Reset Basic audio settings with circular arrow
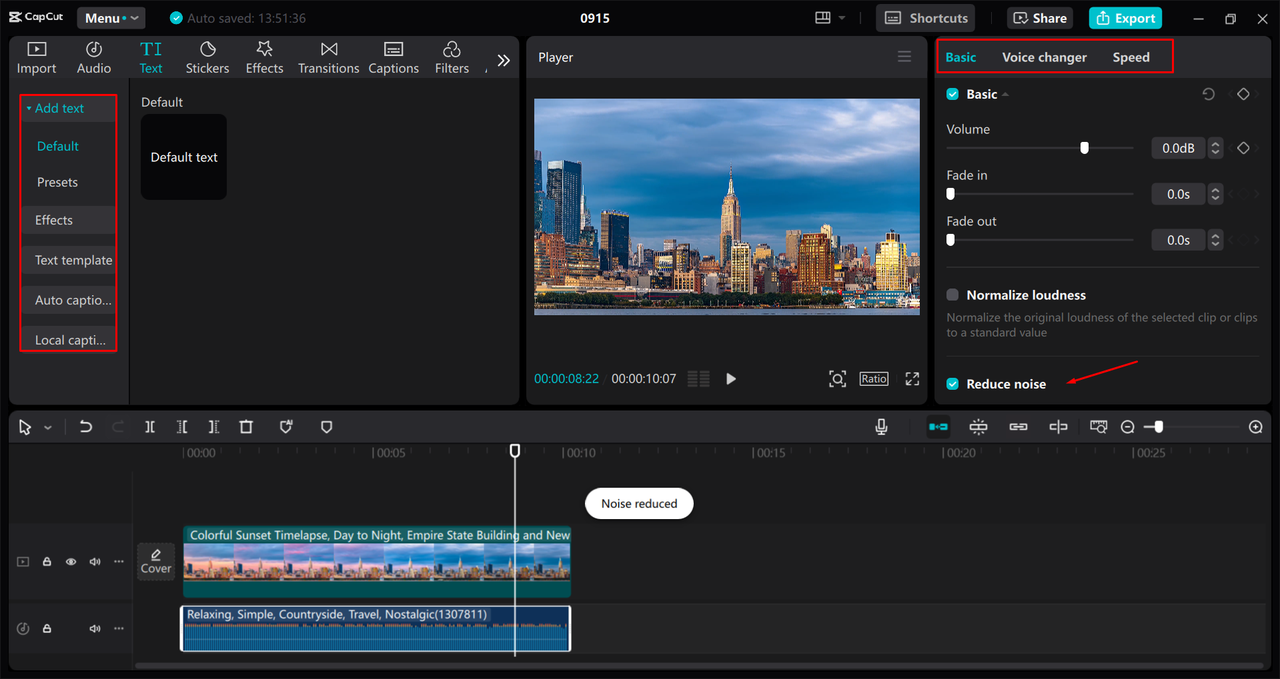Image resolution: width=1280 pixels, height=679 pixels. point(1208,94)
